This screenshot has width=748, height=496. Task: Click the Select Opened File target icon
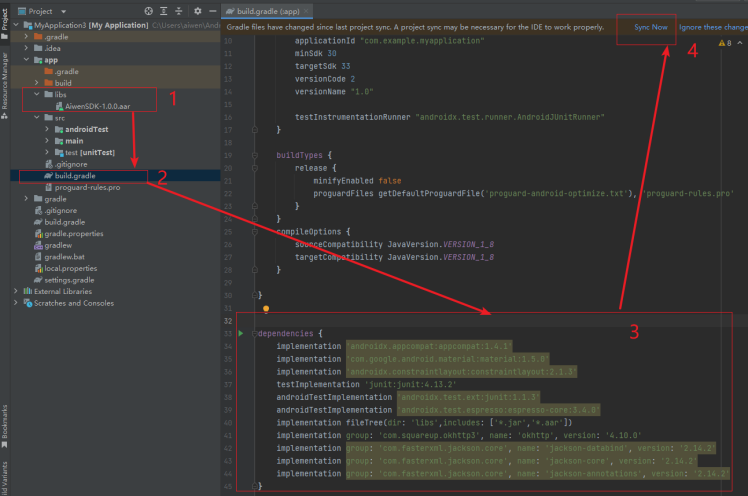point(148,11)
